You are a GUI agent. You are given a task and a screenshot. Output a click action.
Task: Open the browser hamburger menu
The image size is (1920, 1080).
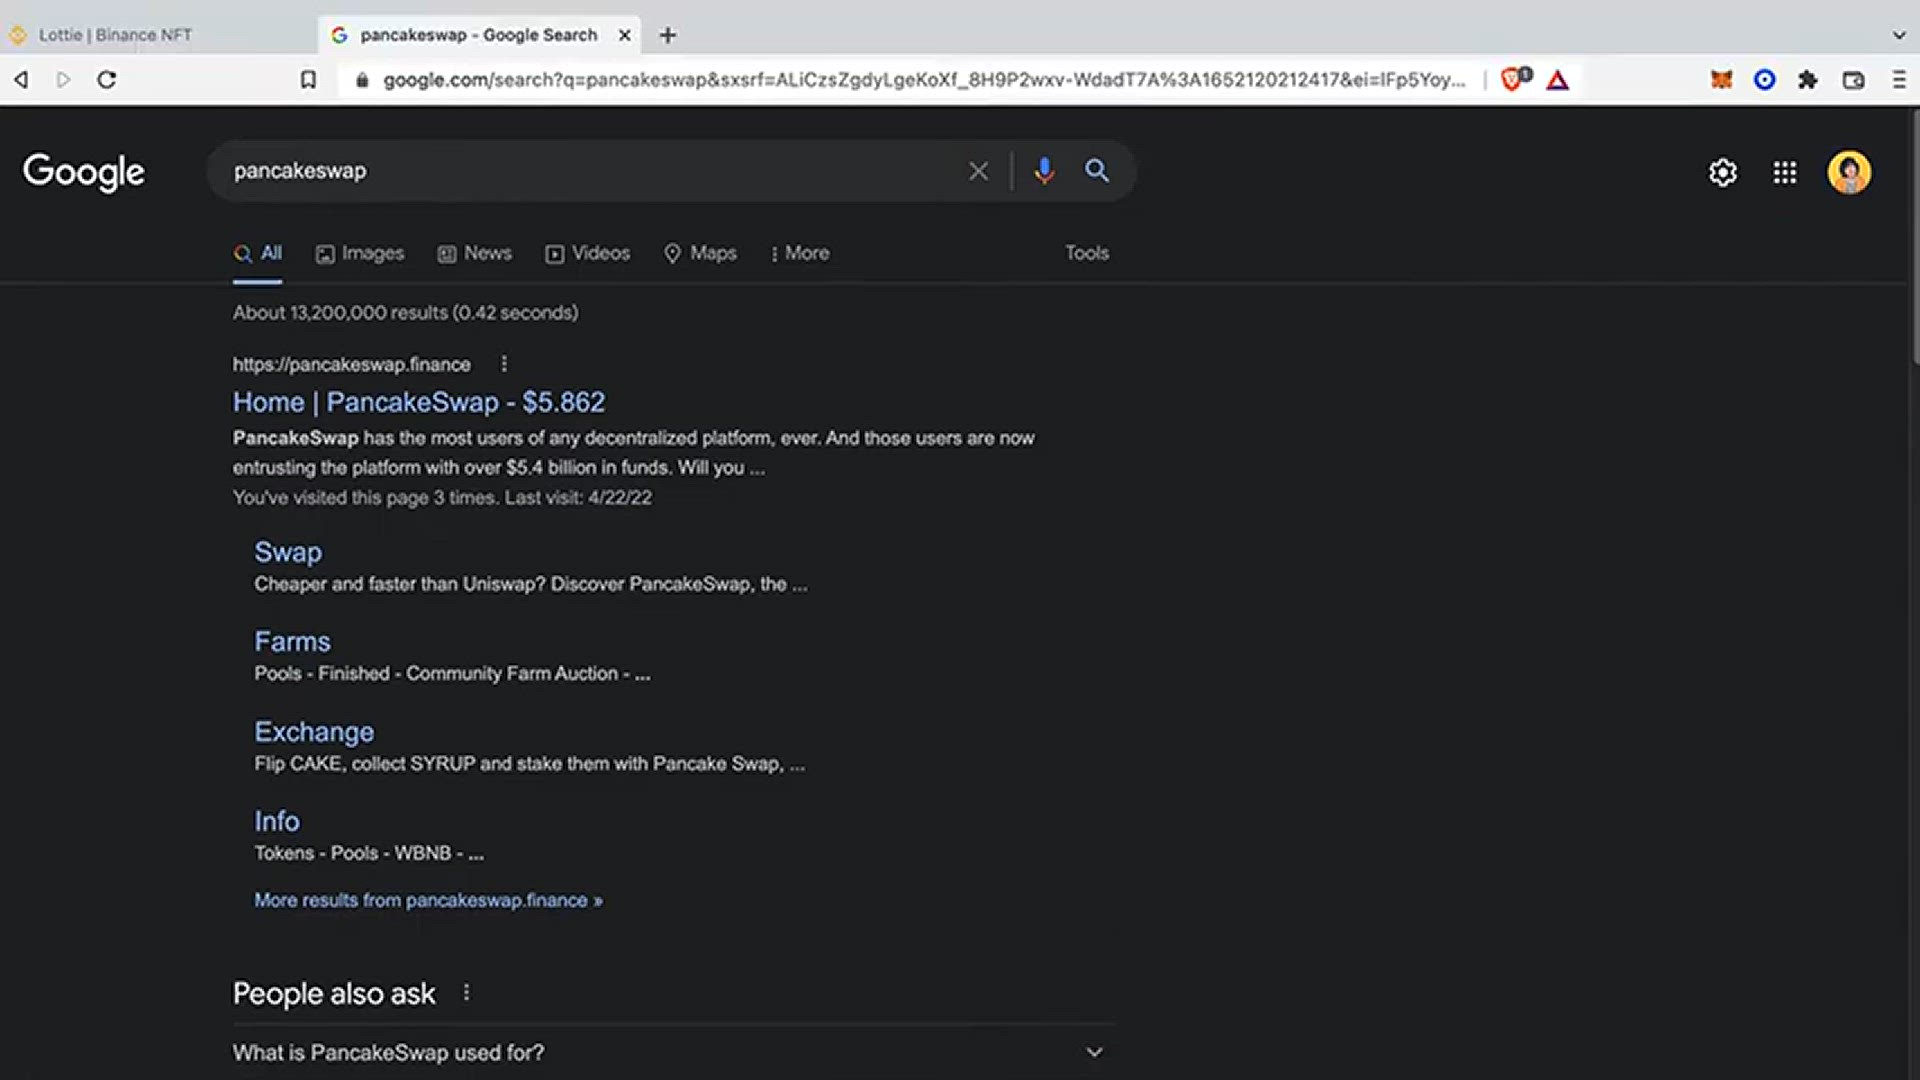(x=1899, y=80)
